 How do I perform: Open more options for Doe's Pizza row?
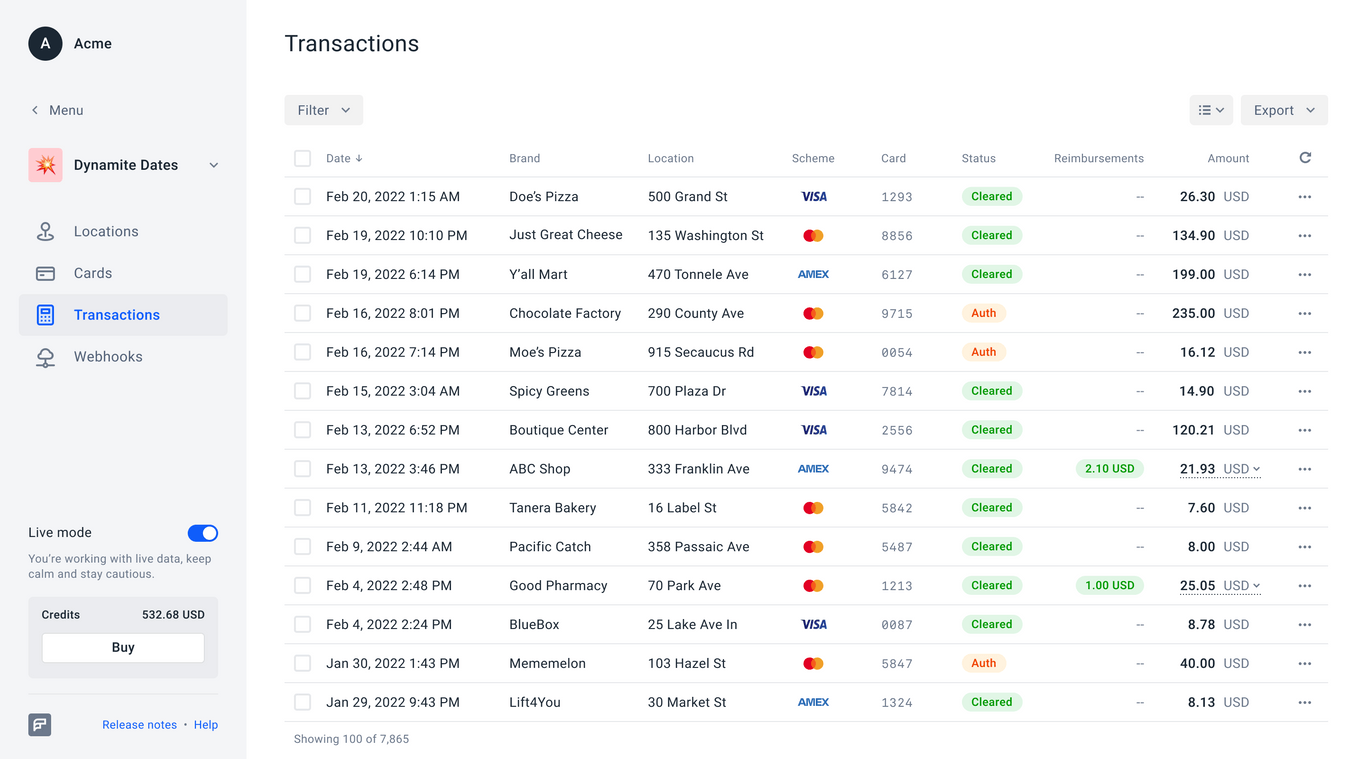pyautogui.click(x=1304, y=197)
